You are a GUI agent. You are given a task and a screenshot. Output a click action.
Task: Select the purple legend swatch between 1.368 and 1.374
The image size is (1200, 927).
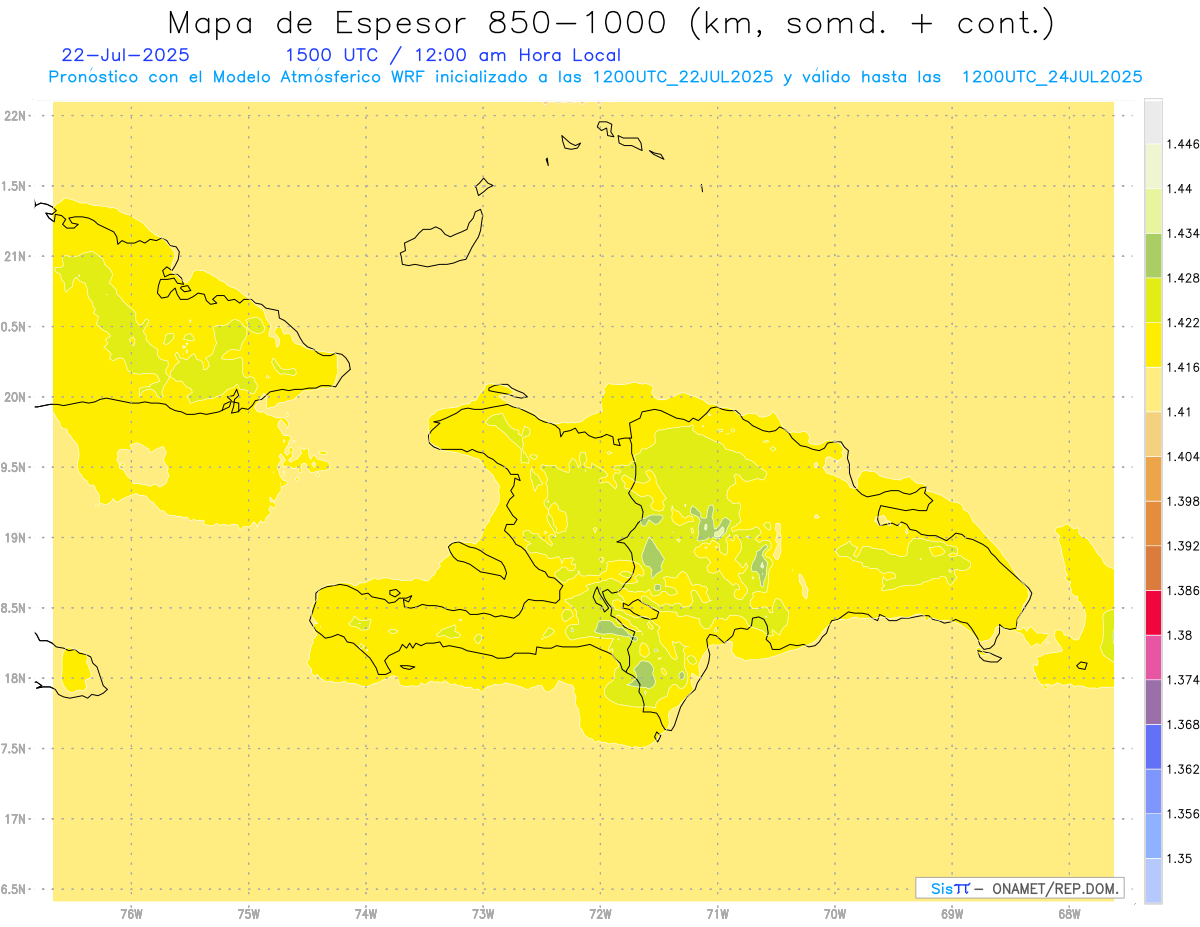click(1153, 702)
